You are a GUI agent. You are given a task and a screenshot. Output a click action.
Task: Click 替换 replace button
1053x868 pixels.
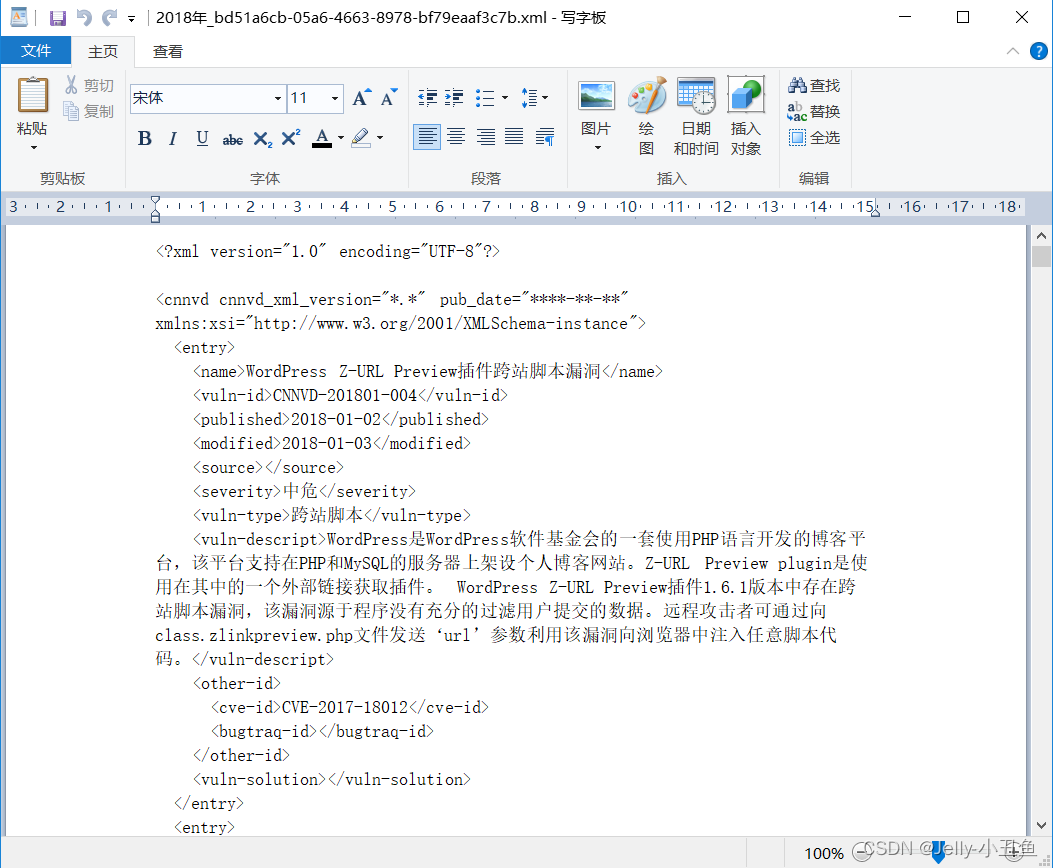(x=814, y=111)
